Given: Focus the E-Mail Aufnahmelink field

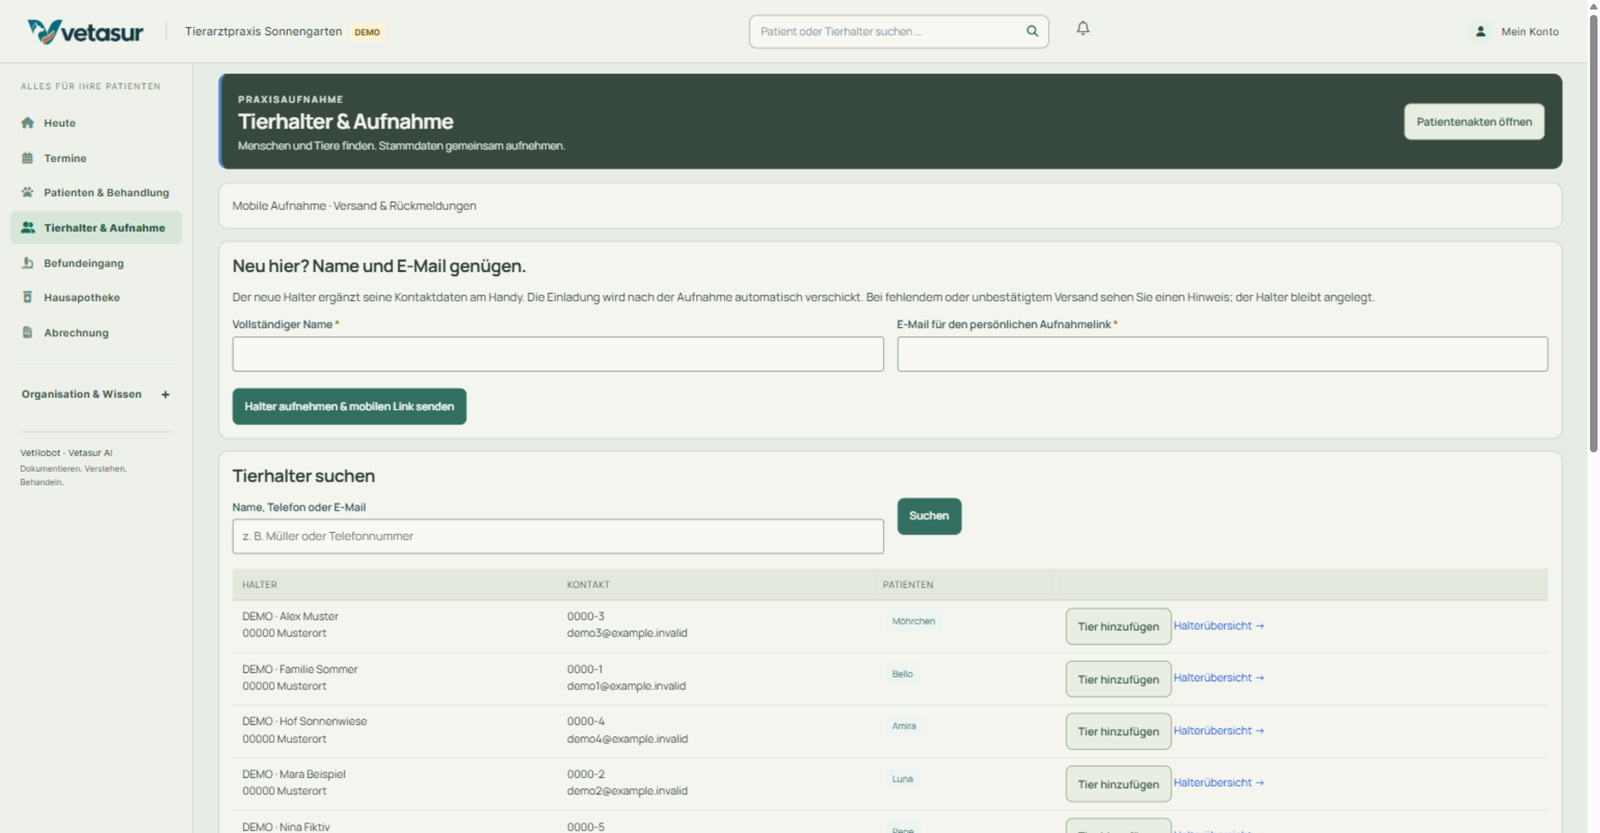Looking at the screenshot, I should (x=1222, y=354).
